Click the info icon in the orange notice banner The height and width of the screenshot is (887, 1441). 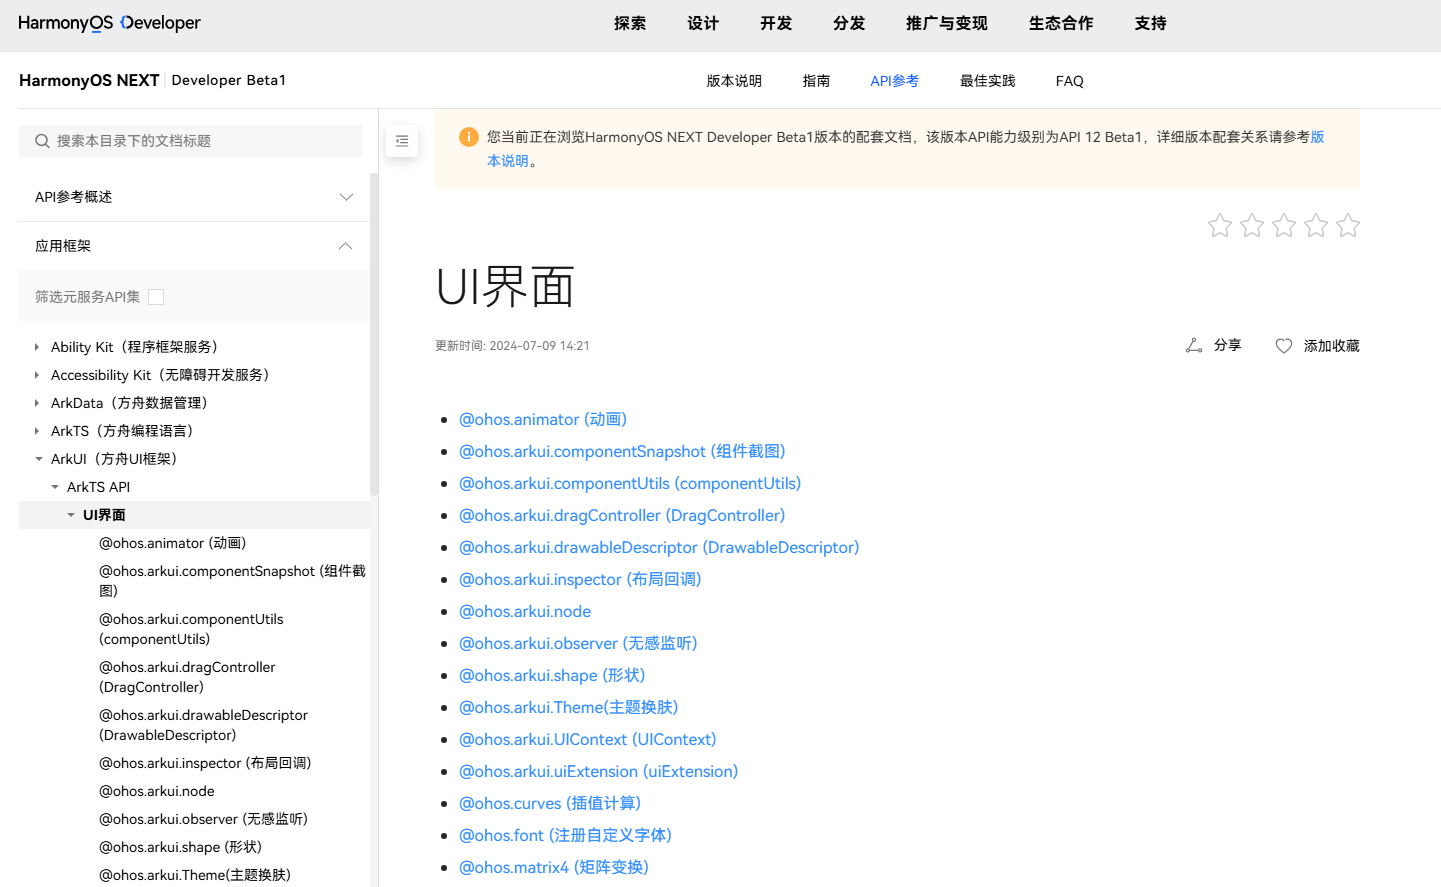pos(468,136)
